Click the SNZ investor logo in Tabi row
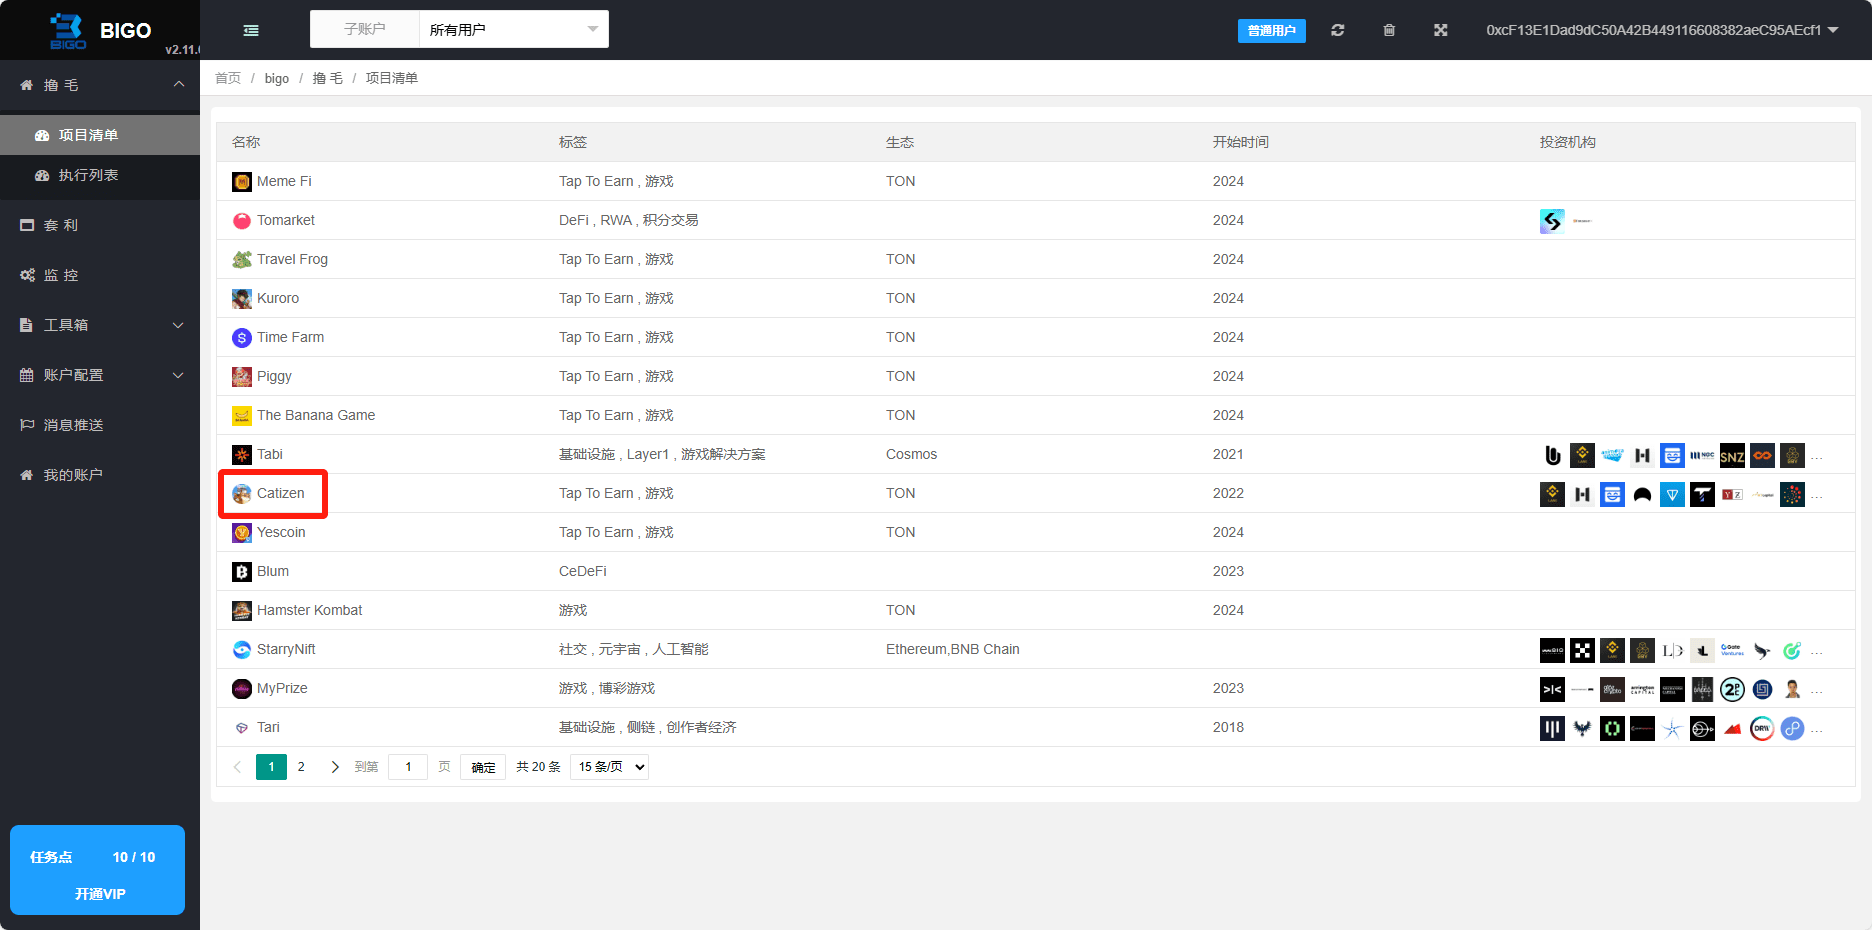The image size is (1872, 930). coord(1732,456)
